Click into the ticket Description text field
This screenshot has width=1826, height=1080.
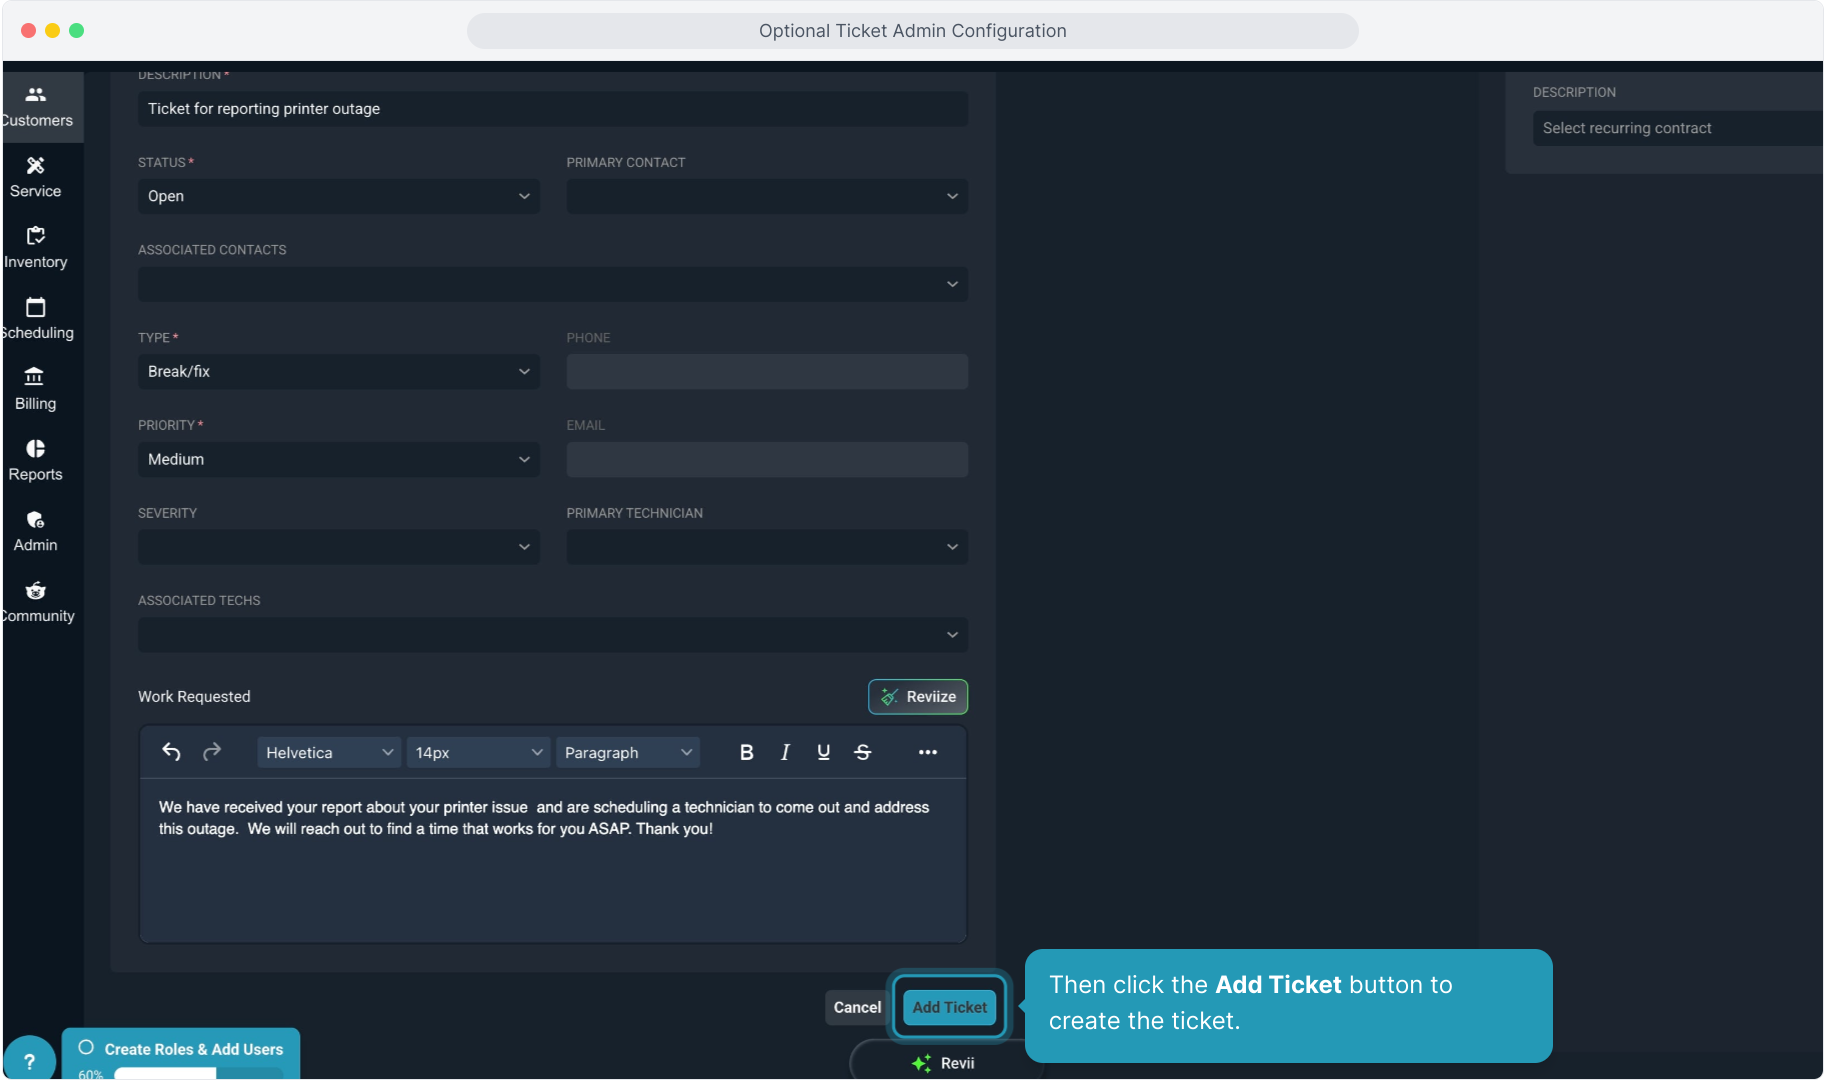(x=552, y=109)
